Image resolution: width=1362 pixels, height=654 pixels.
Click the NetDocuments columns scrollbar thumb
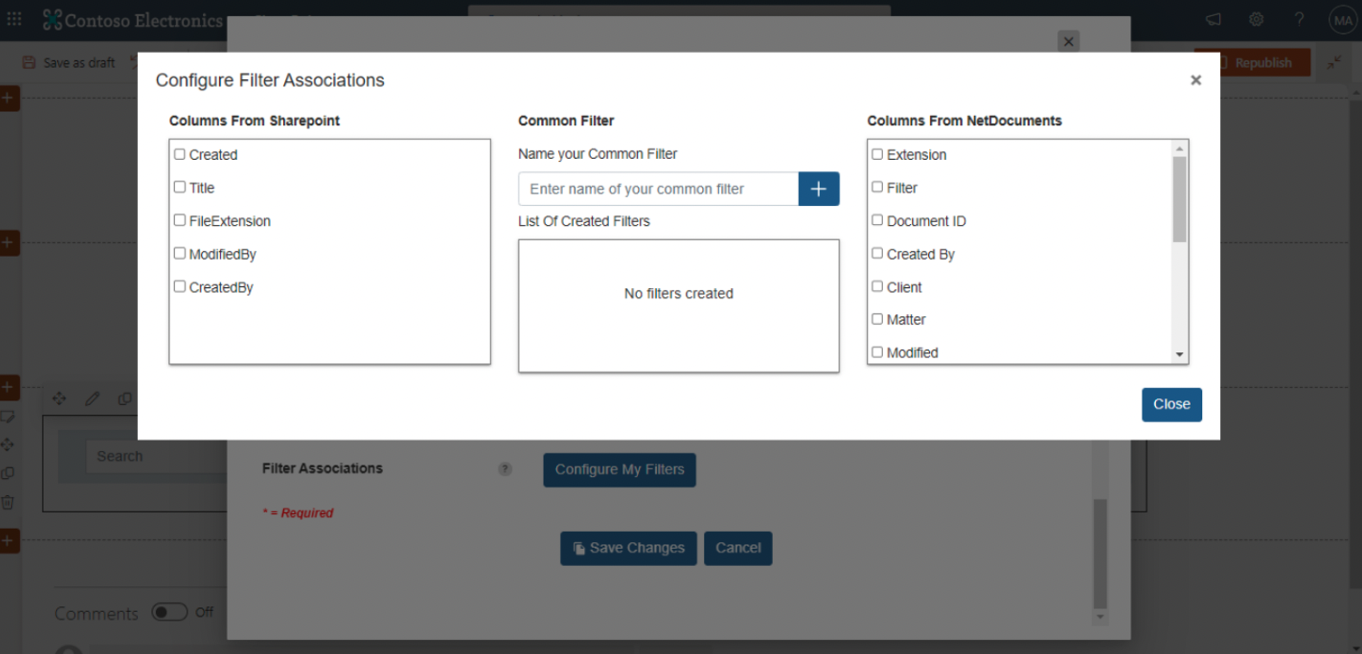click(1179, 199)
